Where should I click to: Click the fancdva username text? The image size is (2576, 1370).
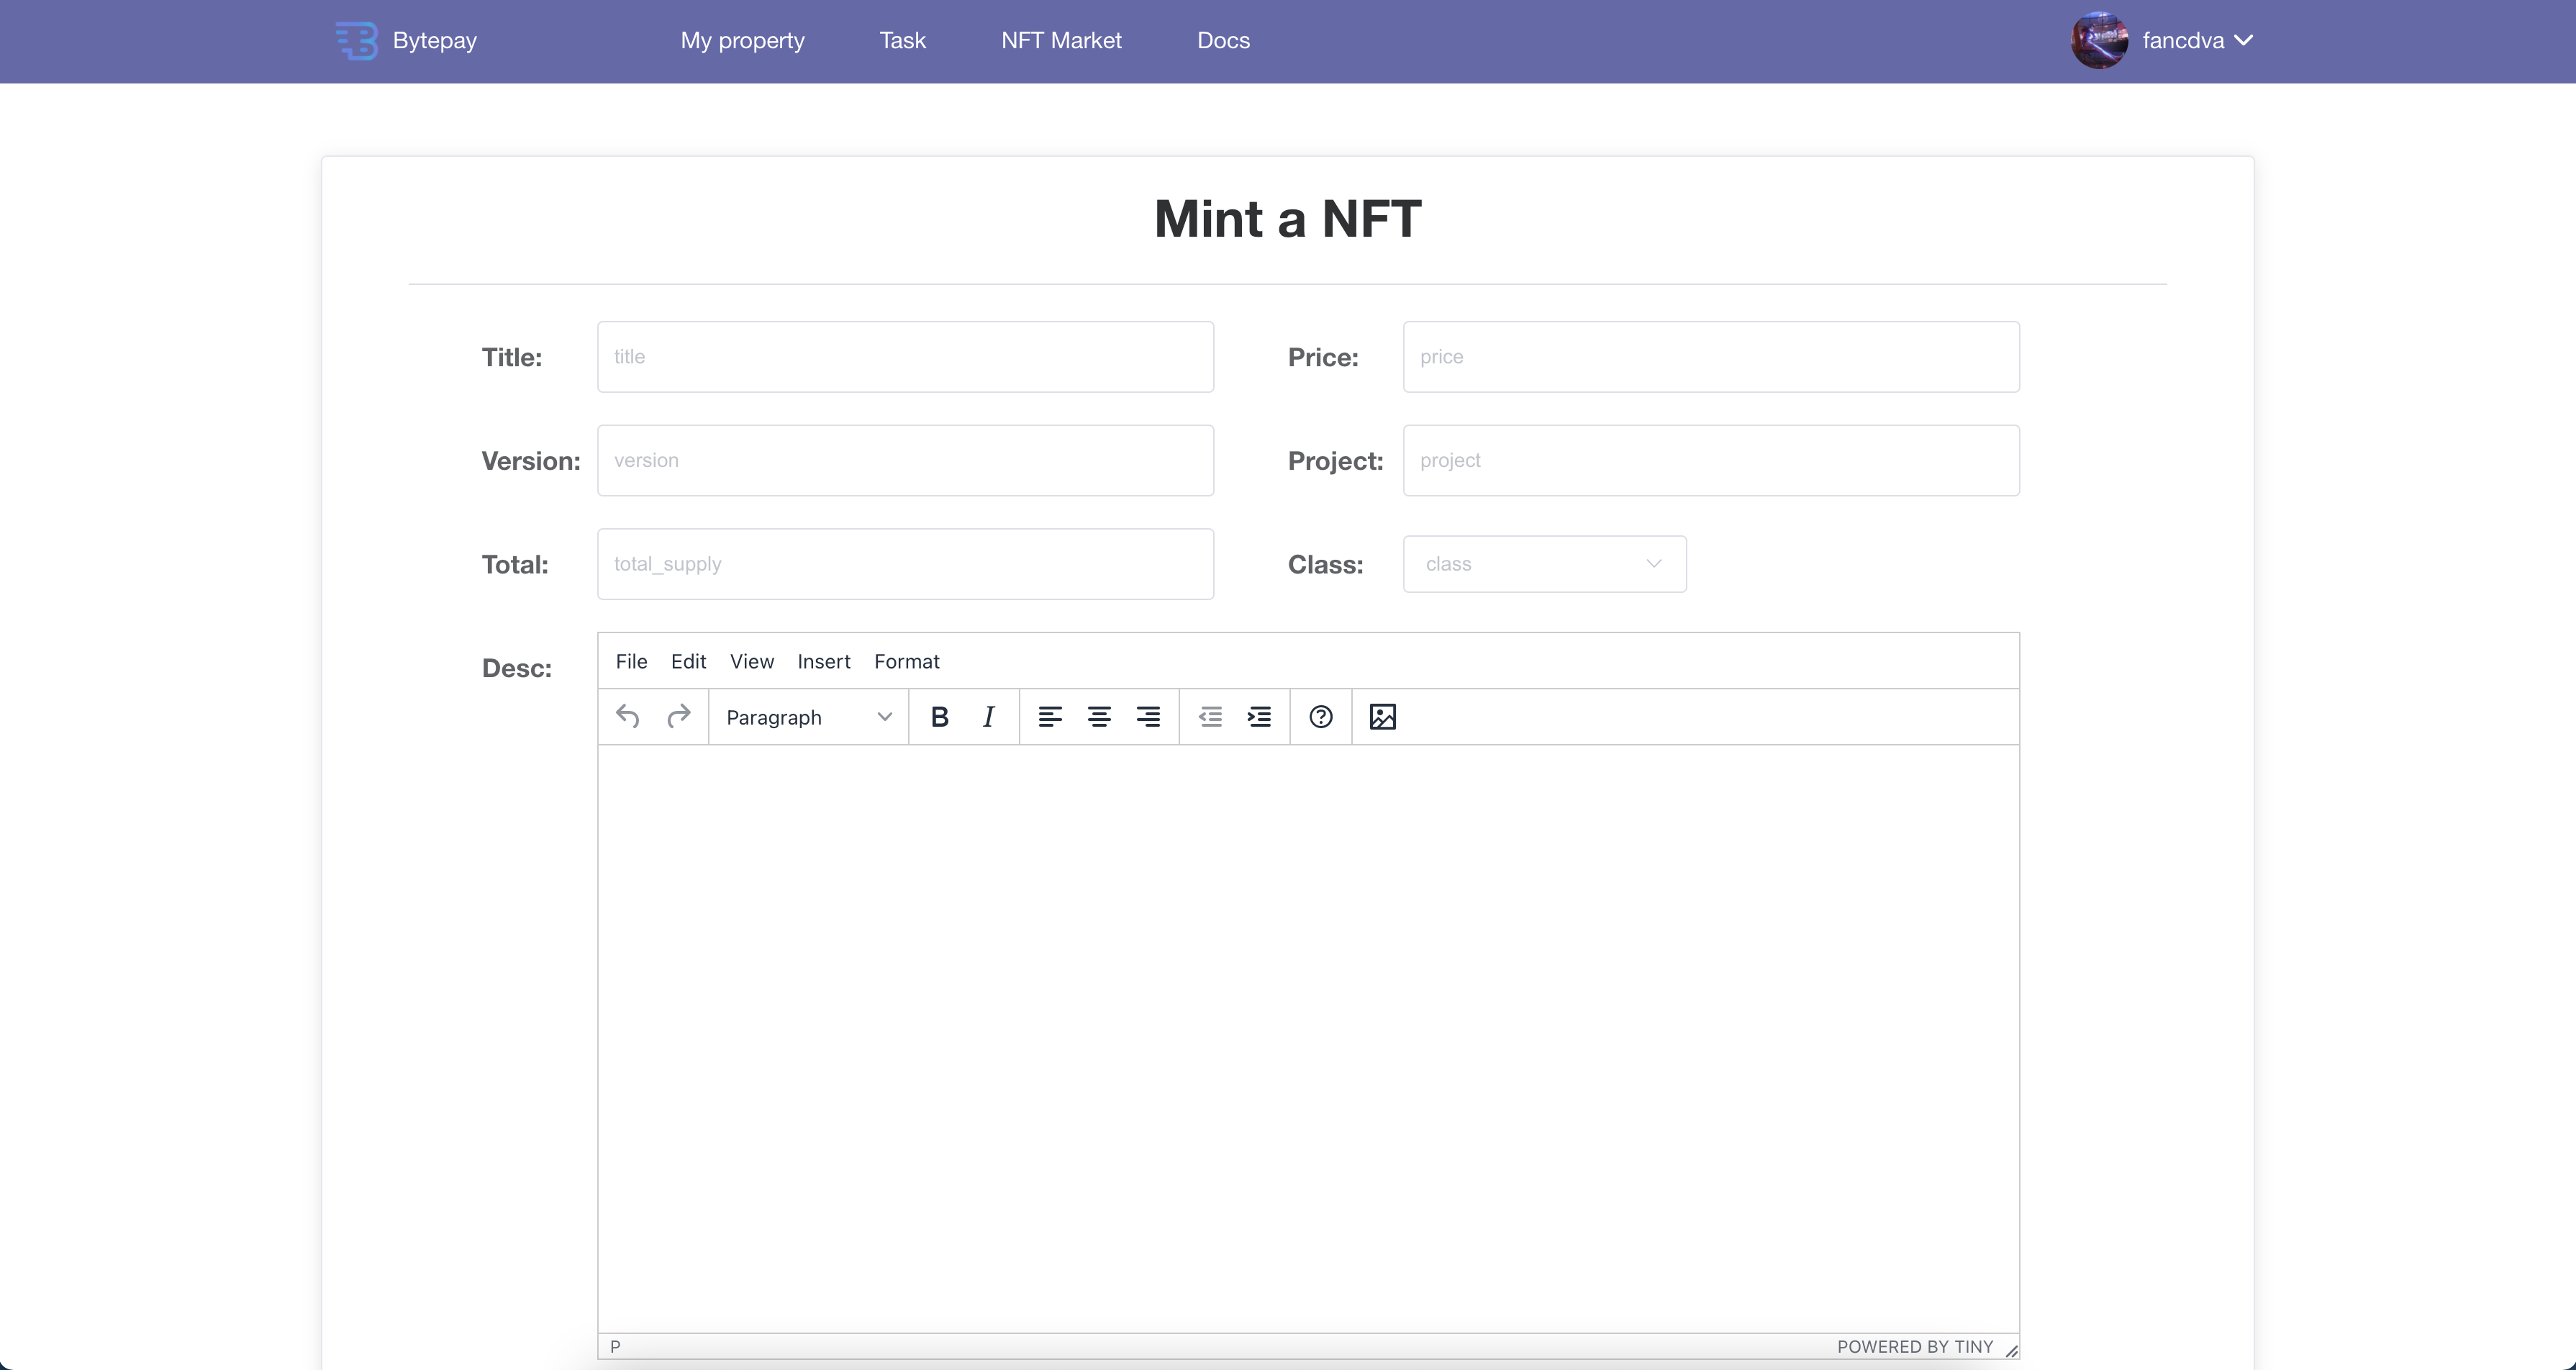2183,41
